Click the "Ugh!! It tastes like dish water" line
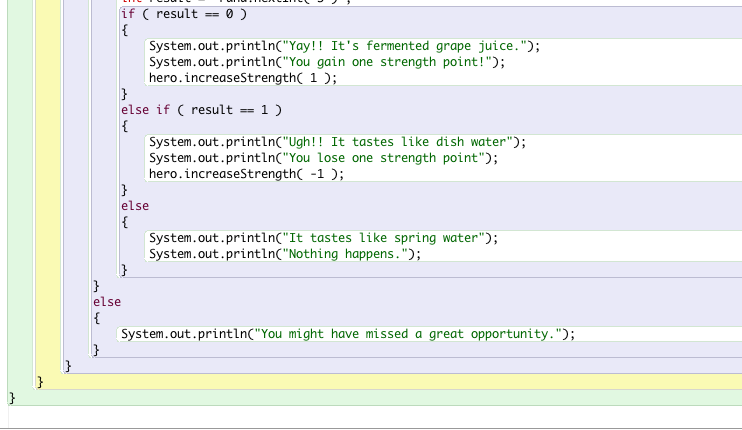 coord(337,142)
